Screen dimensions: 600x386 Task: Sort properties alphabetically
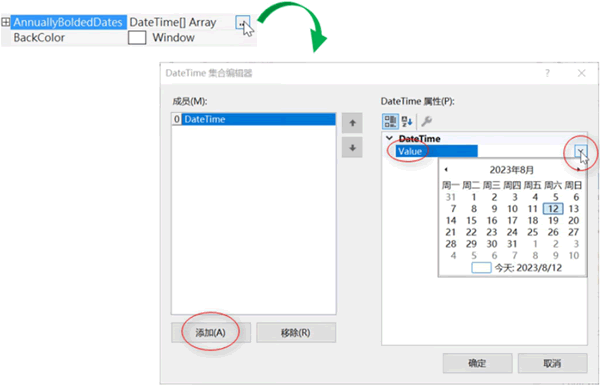pyautogui.click(x=407, y=121)
